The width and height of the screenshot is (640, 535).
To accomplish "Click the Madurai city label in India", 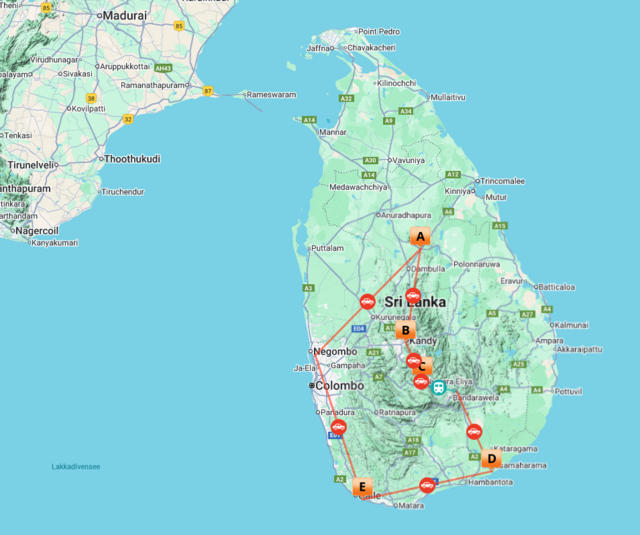I will point(125,16).
